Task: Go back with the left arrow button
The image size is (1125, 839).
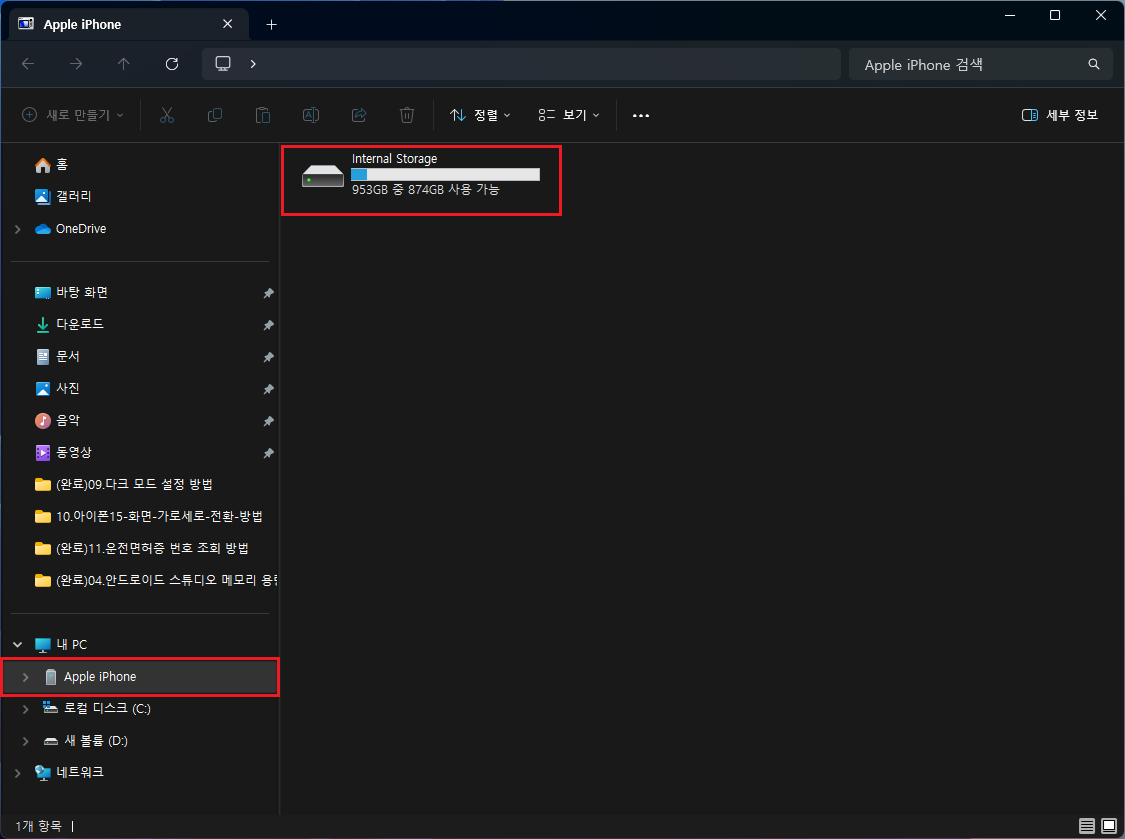Action: click(28, 64)
